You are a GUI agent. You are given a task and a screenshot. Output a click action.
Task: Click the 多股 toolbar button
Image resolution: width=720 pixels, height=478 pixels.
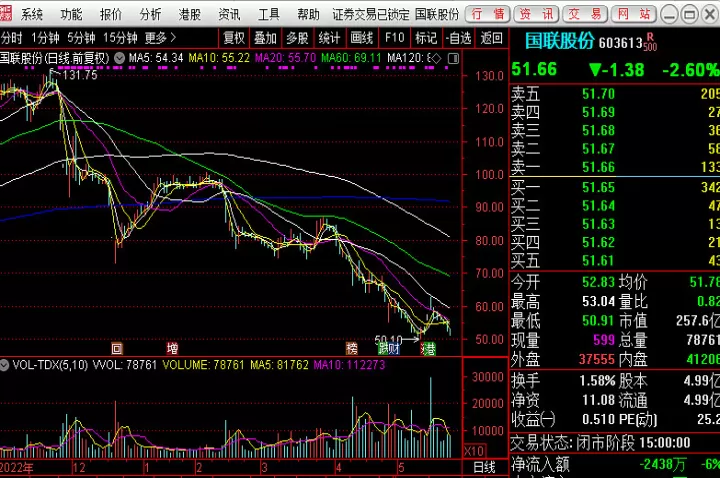coord(297,38)
